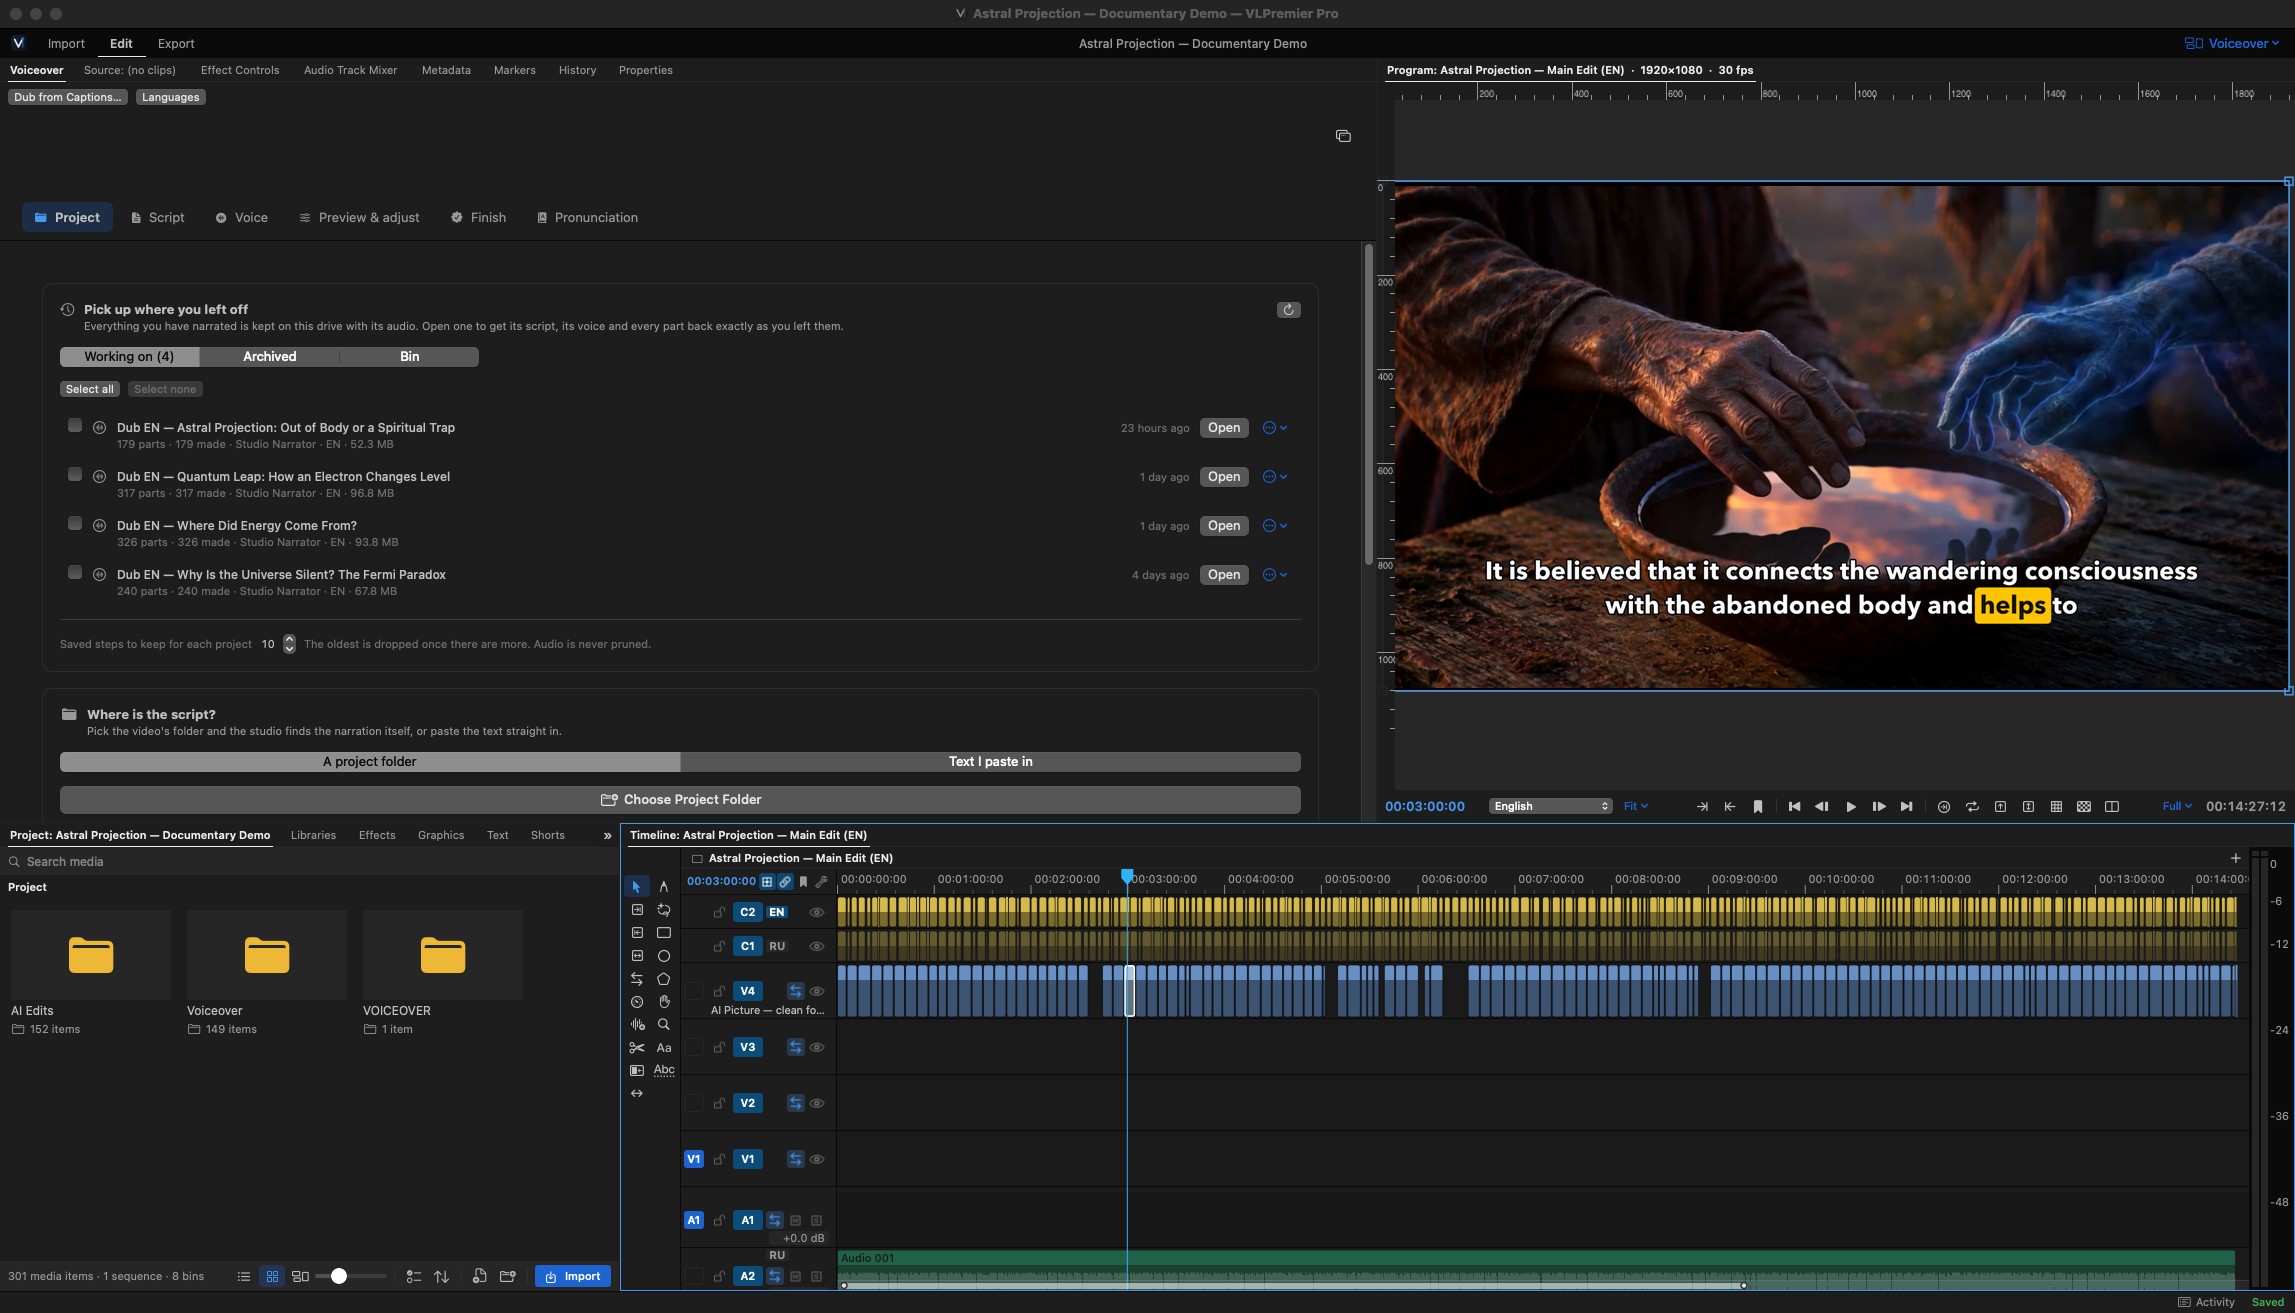Viewport: 2295px width, 1313px height.
Task: Click the sort order arrows icon
Action: click(441, 1277)
